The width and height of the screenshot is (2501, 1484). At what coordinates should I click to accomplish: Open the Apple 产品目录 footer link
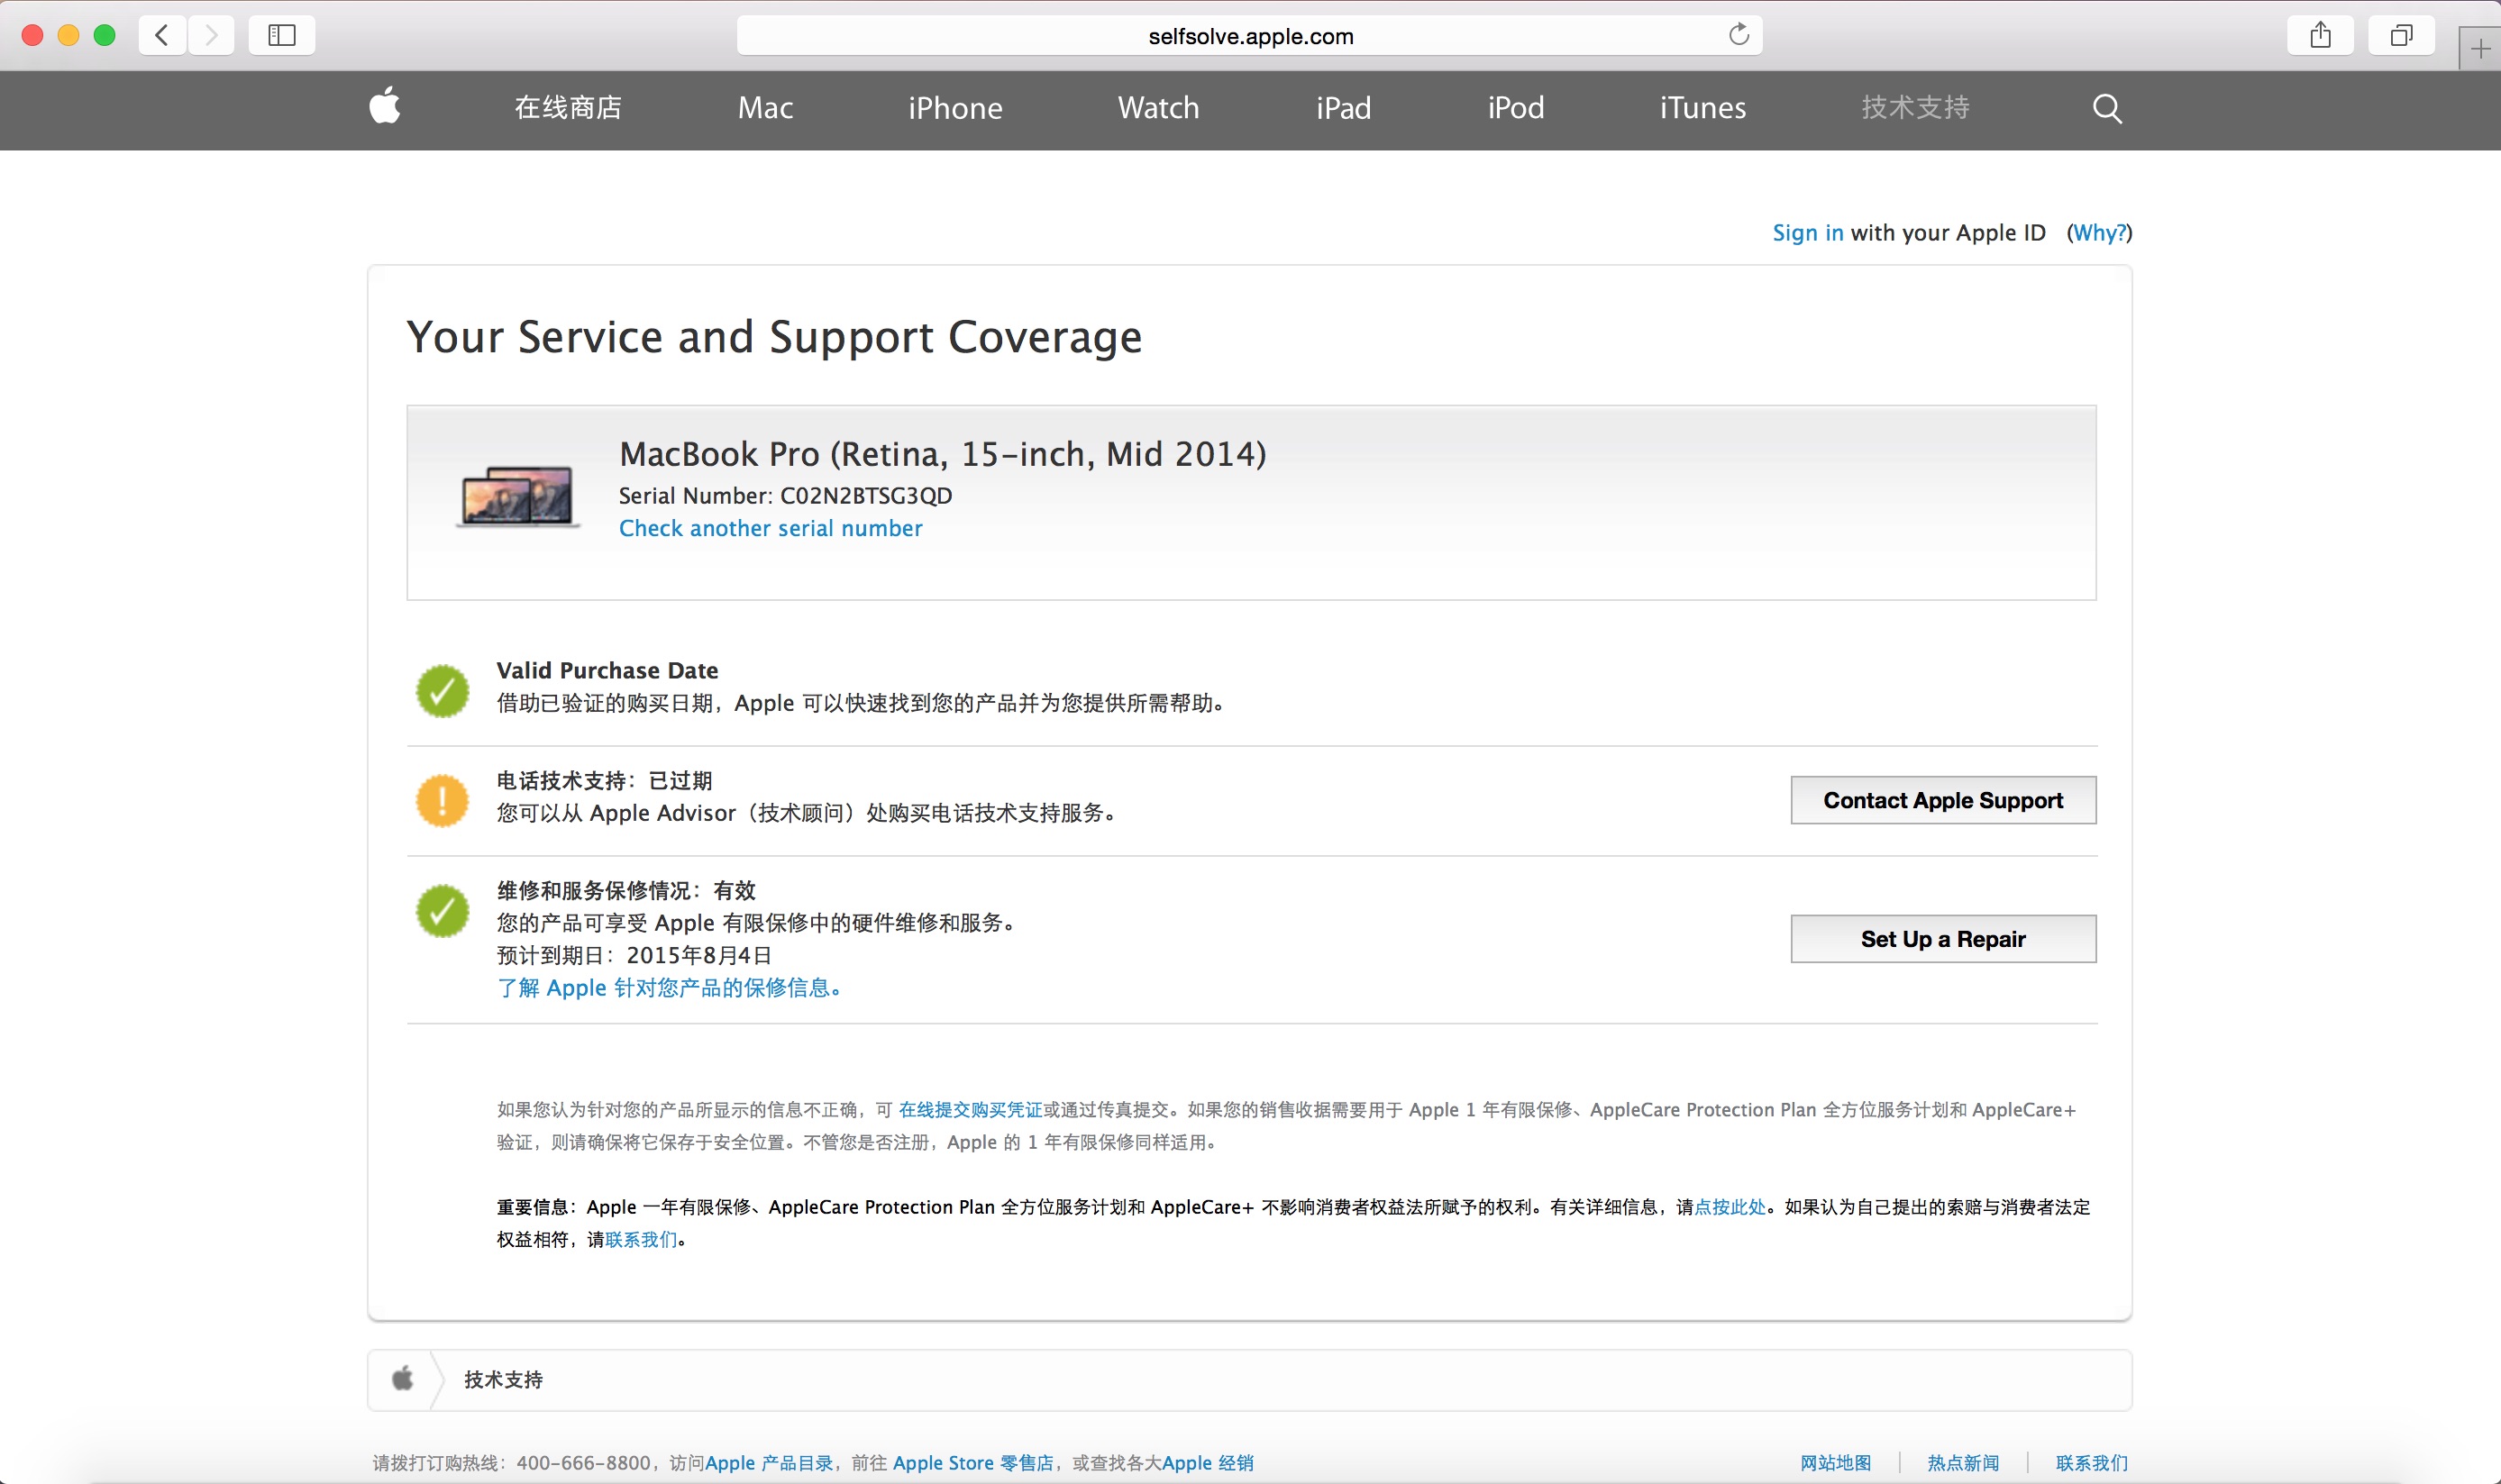pyautogui.click(x=769, y=1463)
